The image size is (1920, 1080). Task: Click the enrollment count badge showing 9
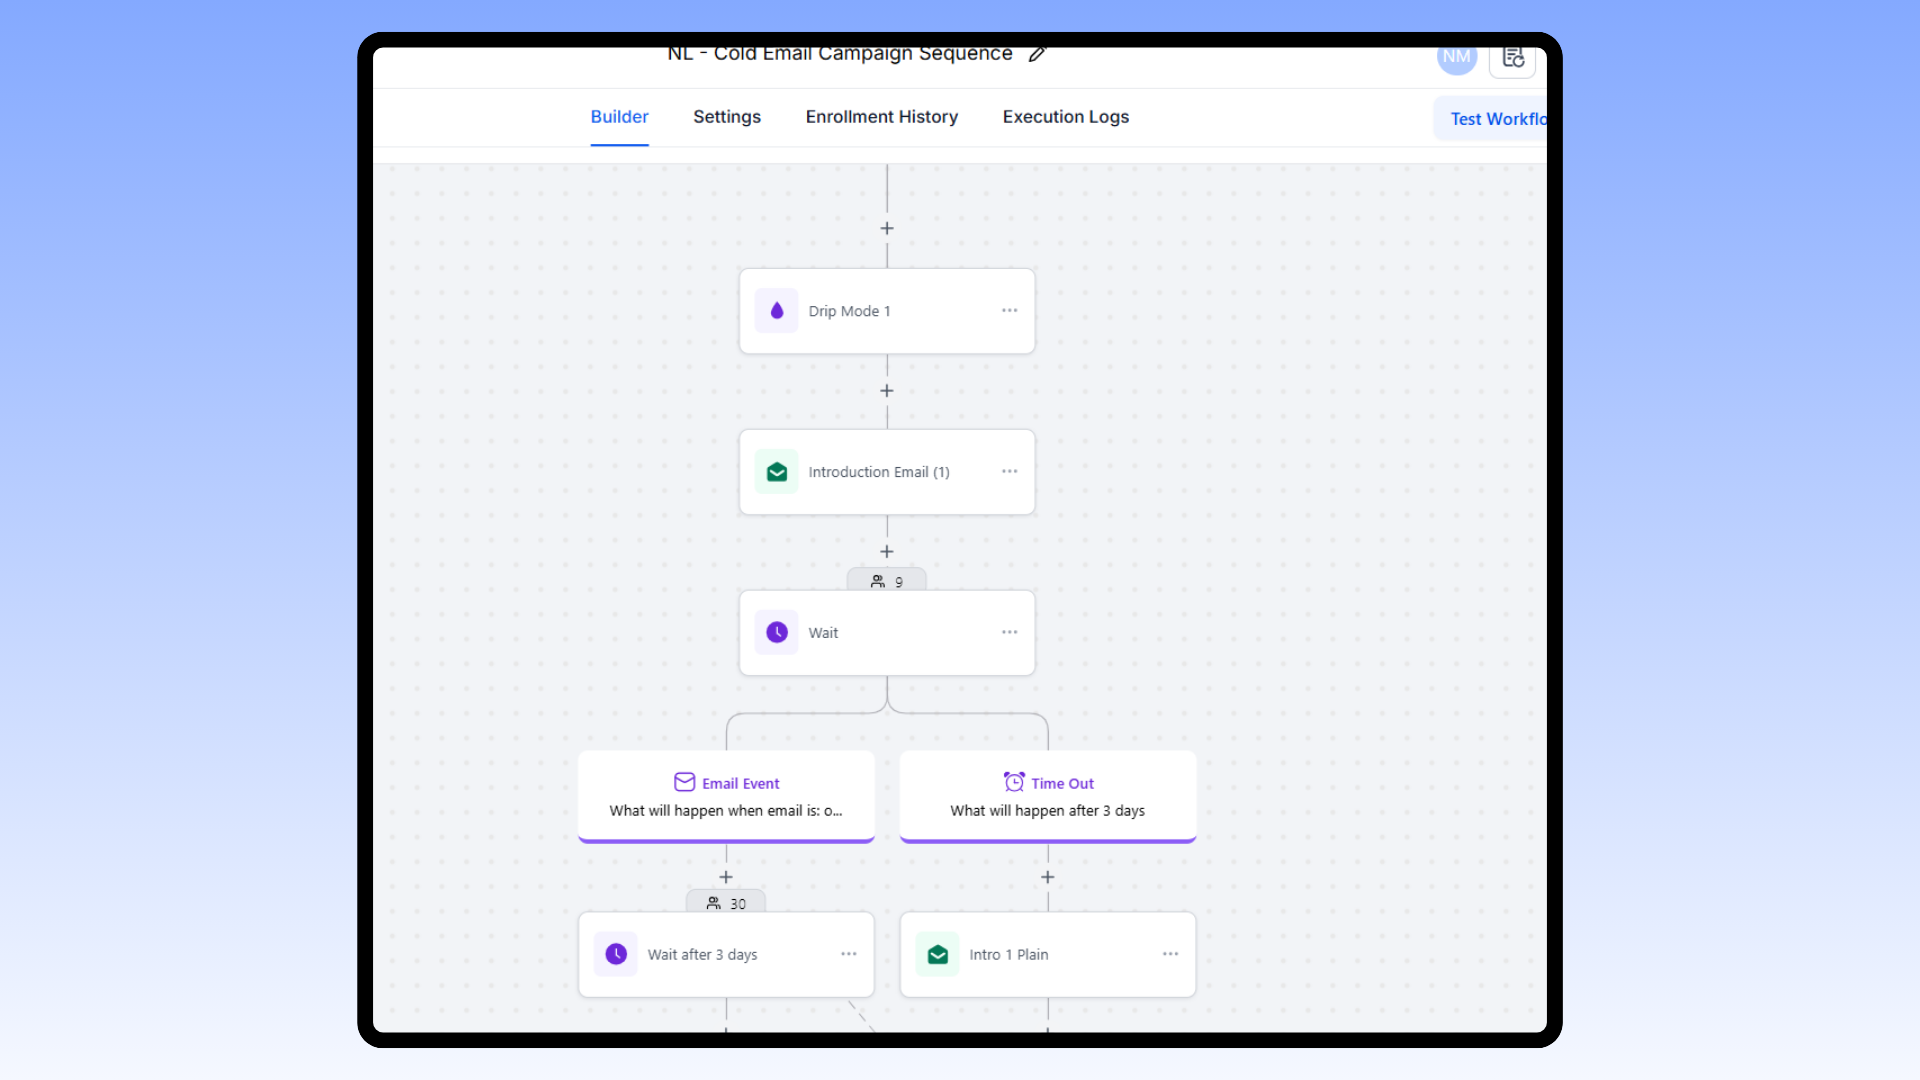[886, 580]
